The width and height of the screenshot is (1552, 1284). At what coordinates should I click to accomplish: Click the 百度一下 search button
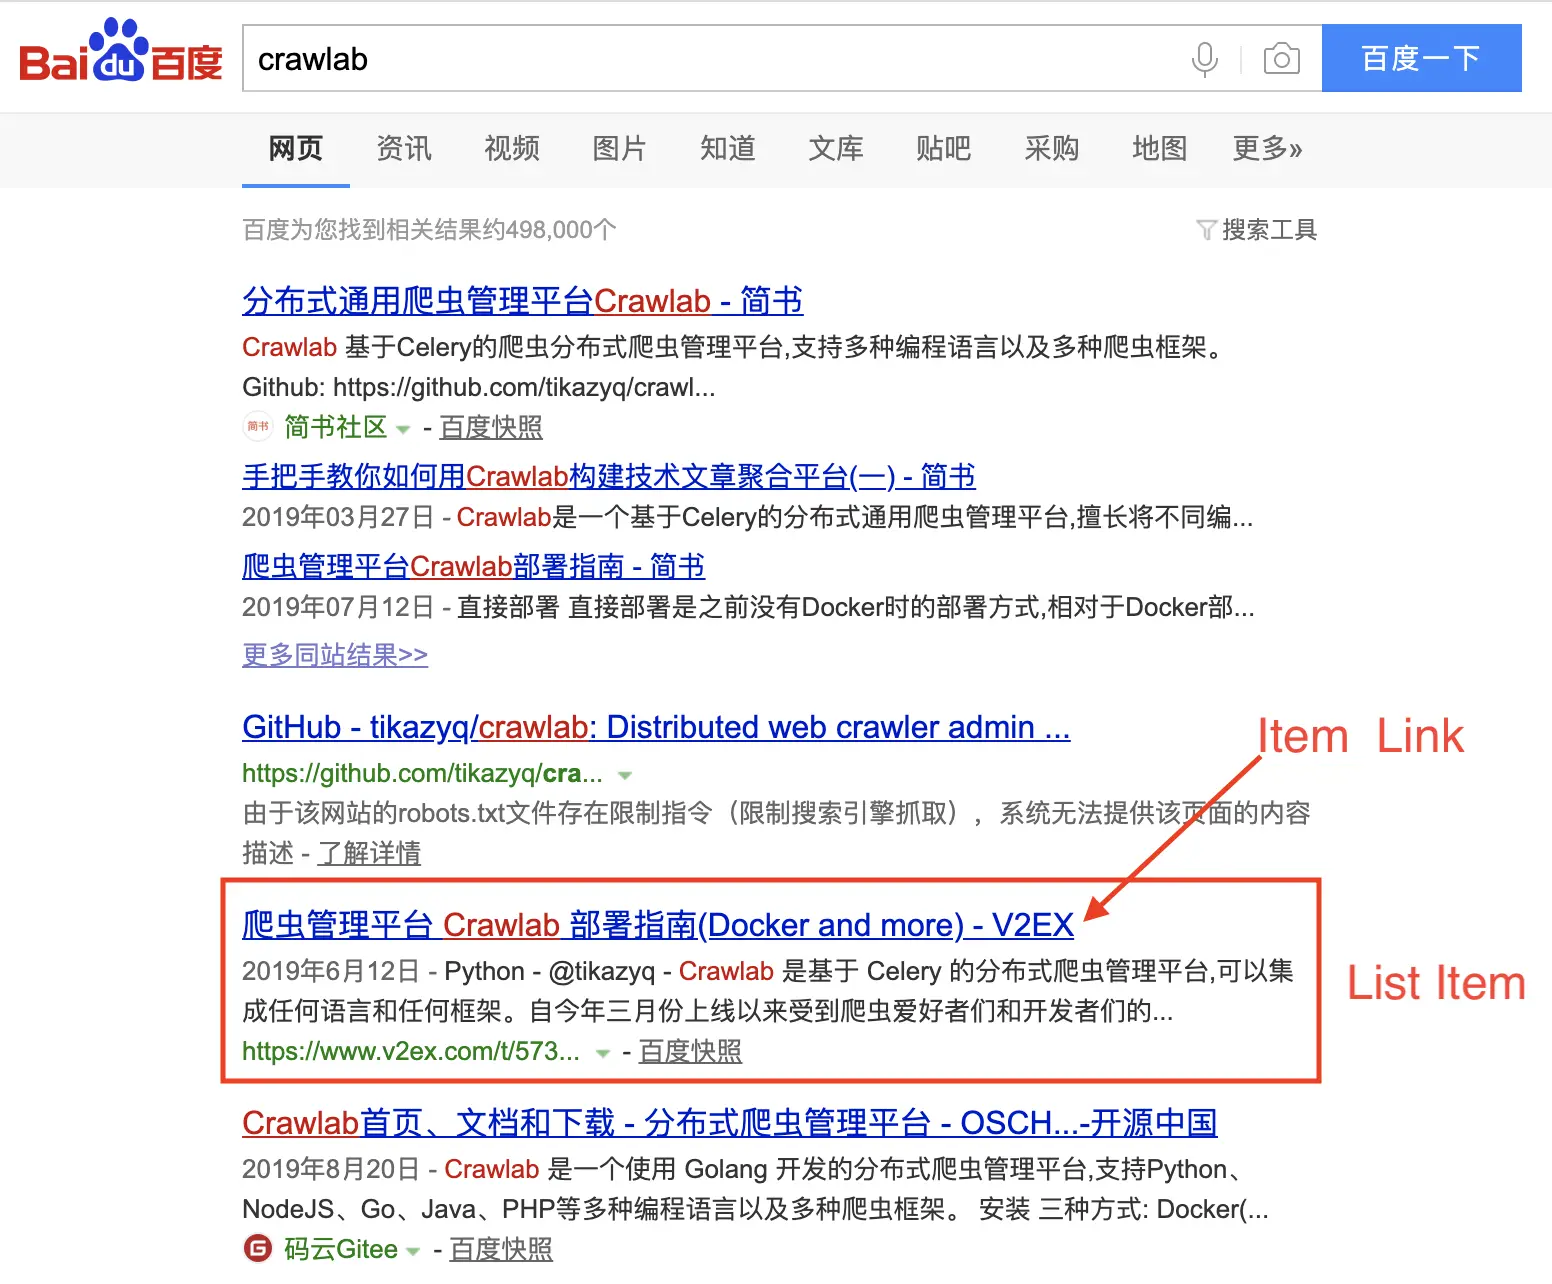(x=1422, y=58)
